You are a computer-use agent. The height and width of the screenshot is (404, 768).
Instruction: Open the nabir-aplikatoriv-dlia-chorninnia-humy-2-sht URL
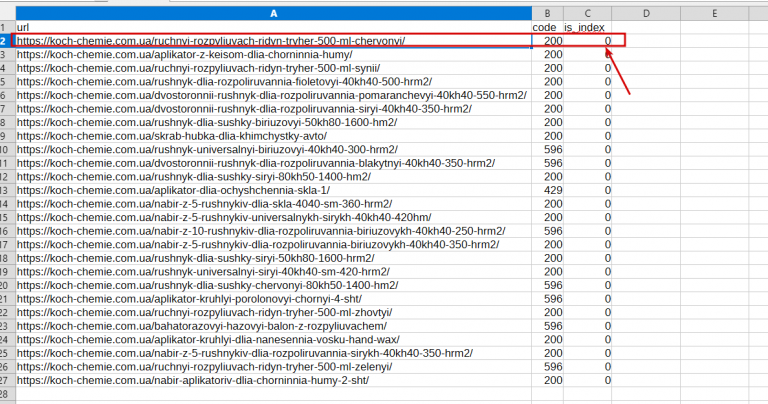tap(193, 380)
